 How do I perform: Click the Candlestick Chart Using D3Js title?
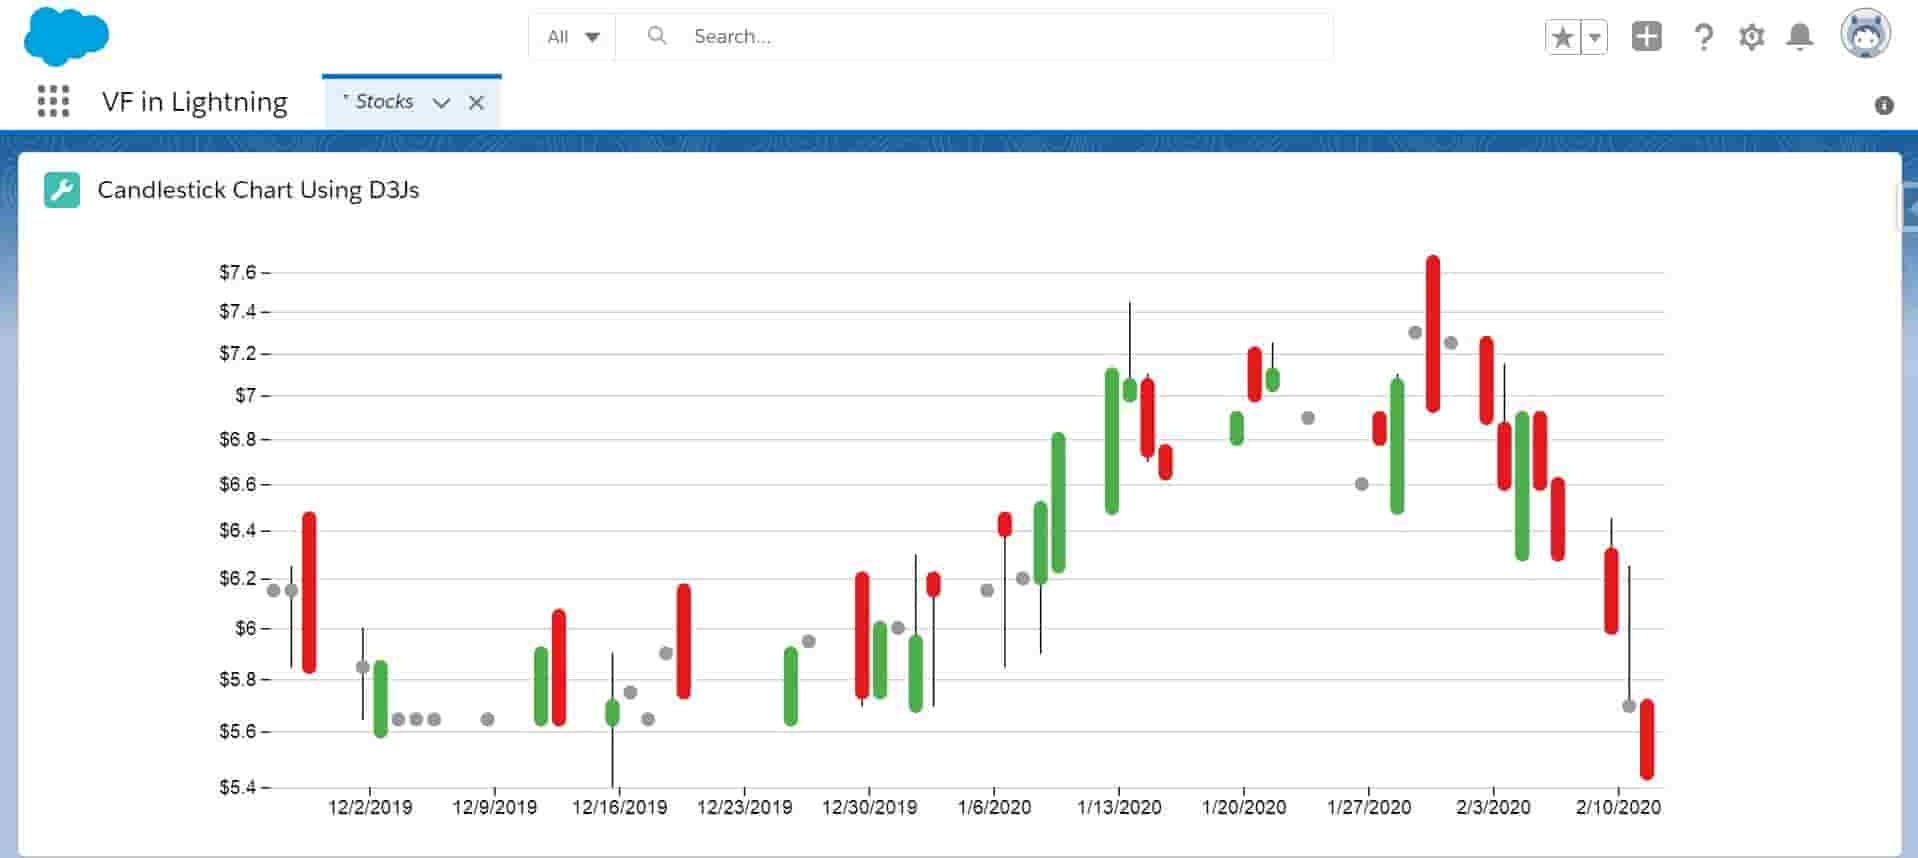(x=258, y=190)
